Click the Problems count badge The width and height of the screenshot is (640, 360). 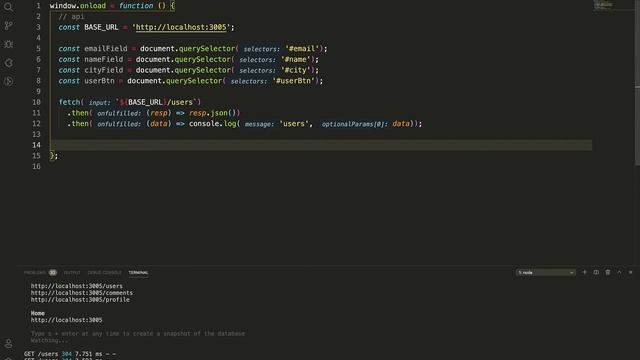[x=53, y=272]
